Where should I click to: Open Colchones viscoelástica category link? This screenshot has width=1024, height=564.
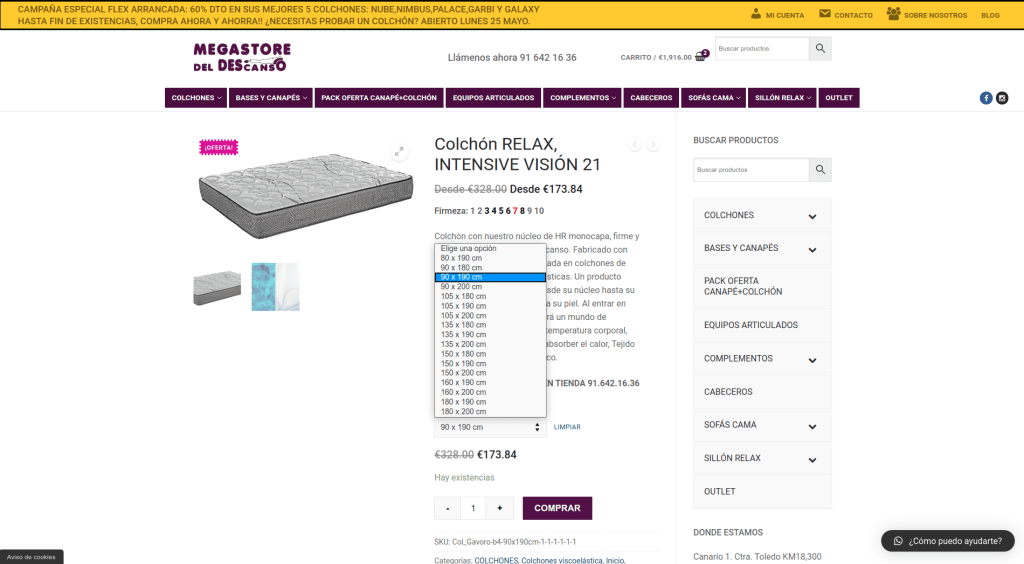point(562,560)
